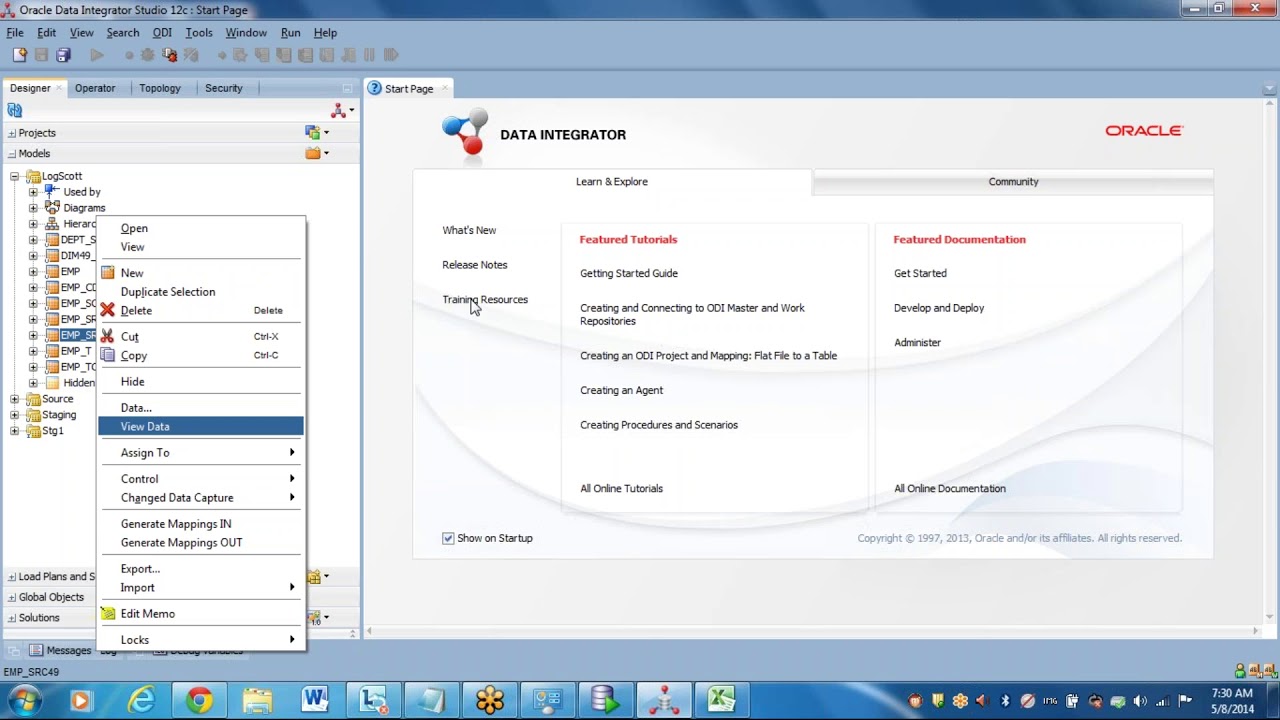Screen dimensions: 1280x720
Task: Click the Cut scissors icon
Action: [108, 336]
